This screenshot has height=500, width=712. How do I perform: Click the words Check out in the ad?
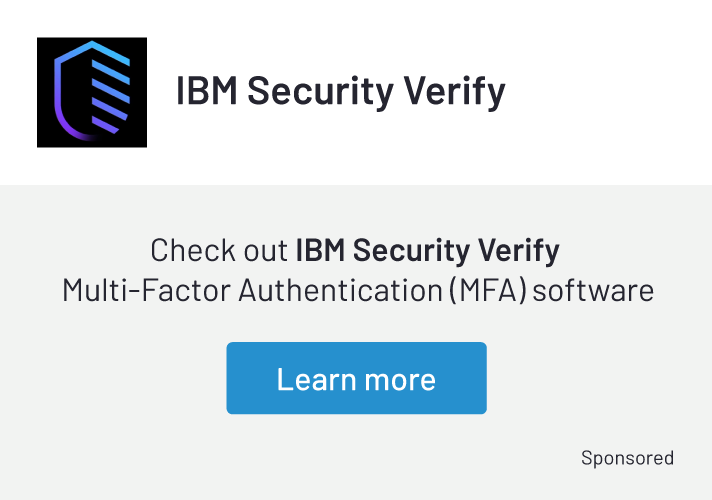tap(219, 250)
